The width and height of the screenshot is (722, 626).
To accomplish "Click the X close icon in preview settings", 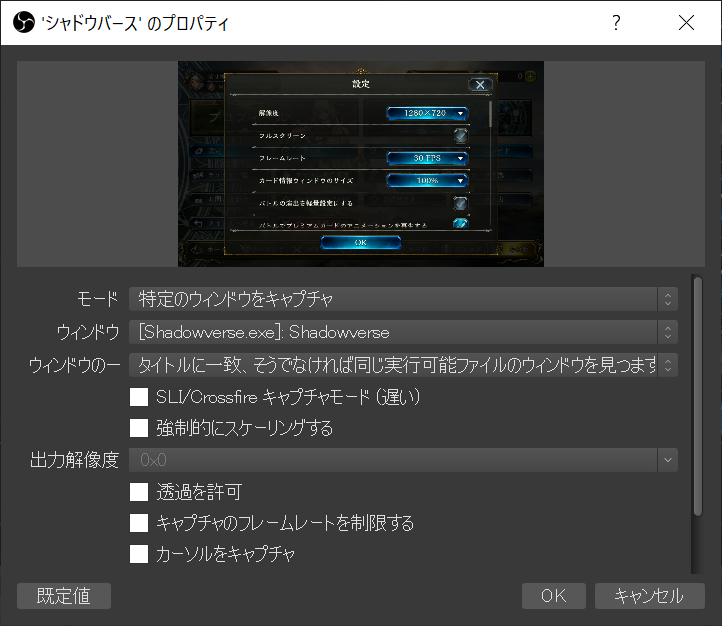I will [480, 85].
